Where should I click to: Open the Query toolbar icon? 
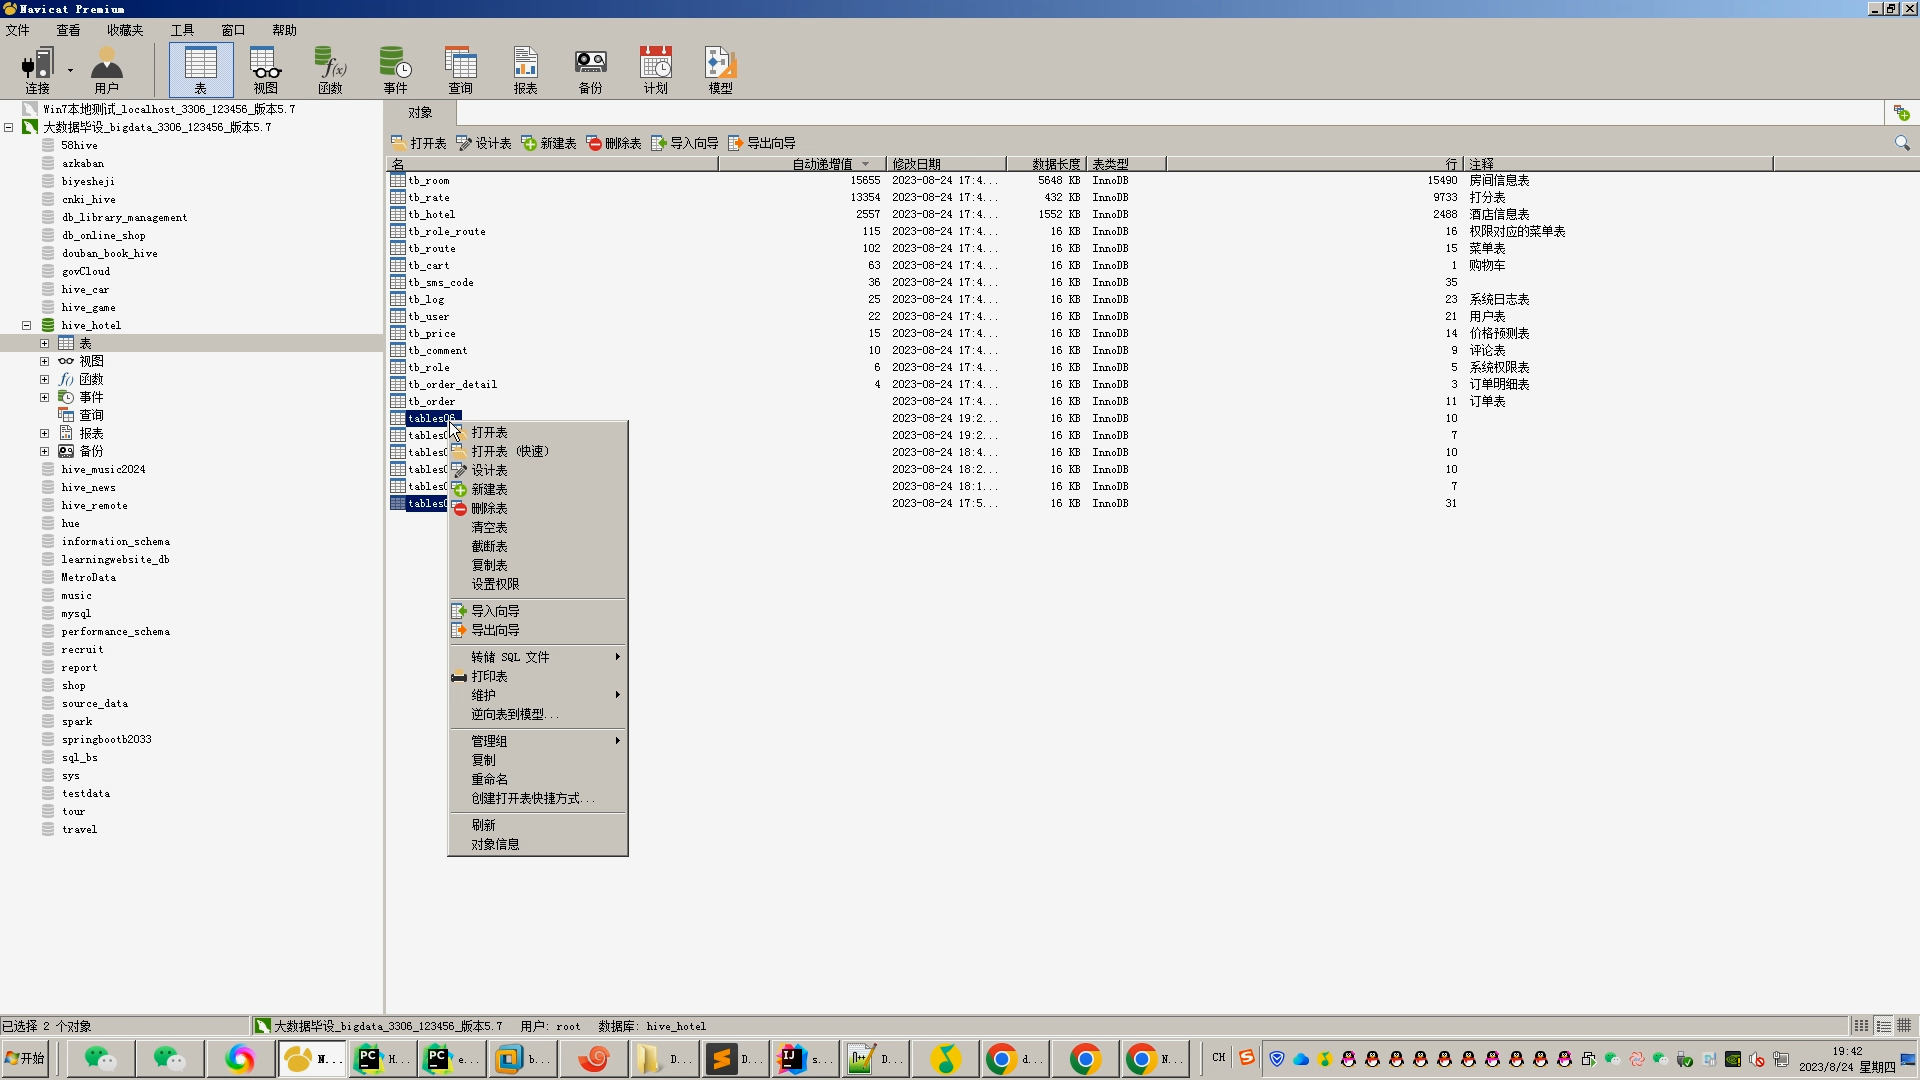click(460, 69)
